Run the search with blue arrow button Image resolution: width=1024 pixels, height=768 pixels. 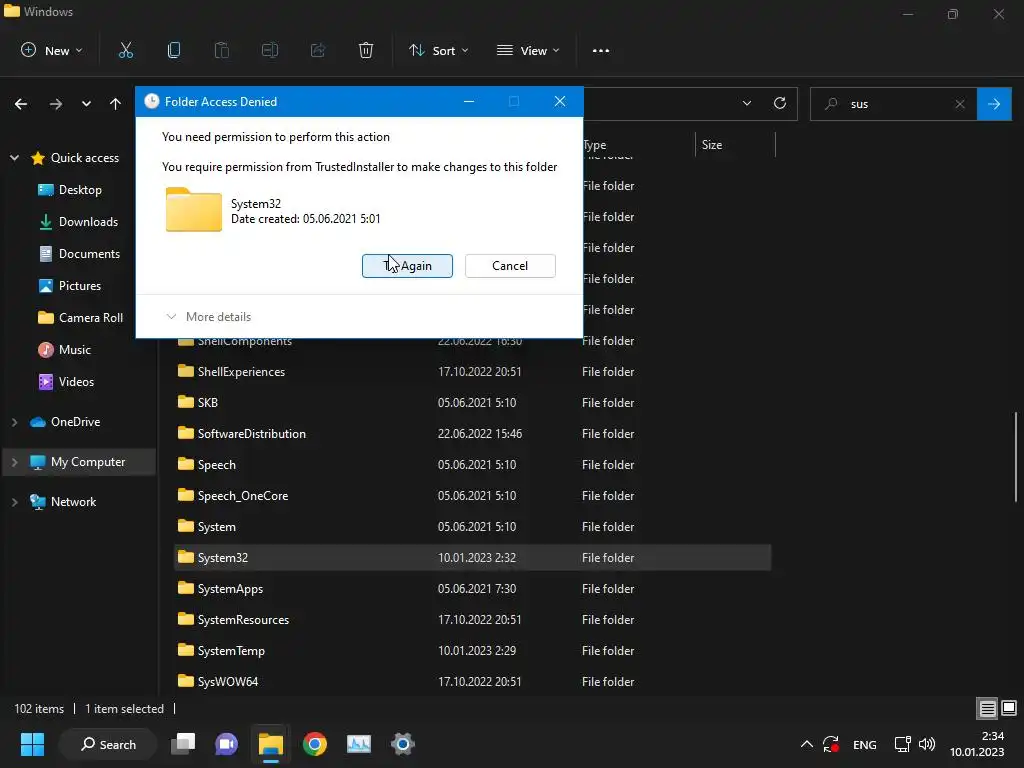coord(994,104)
